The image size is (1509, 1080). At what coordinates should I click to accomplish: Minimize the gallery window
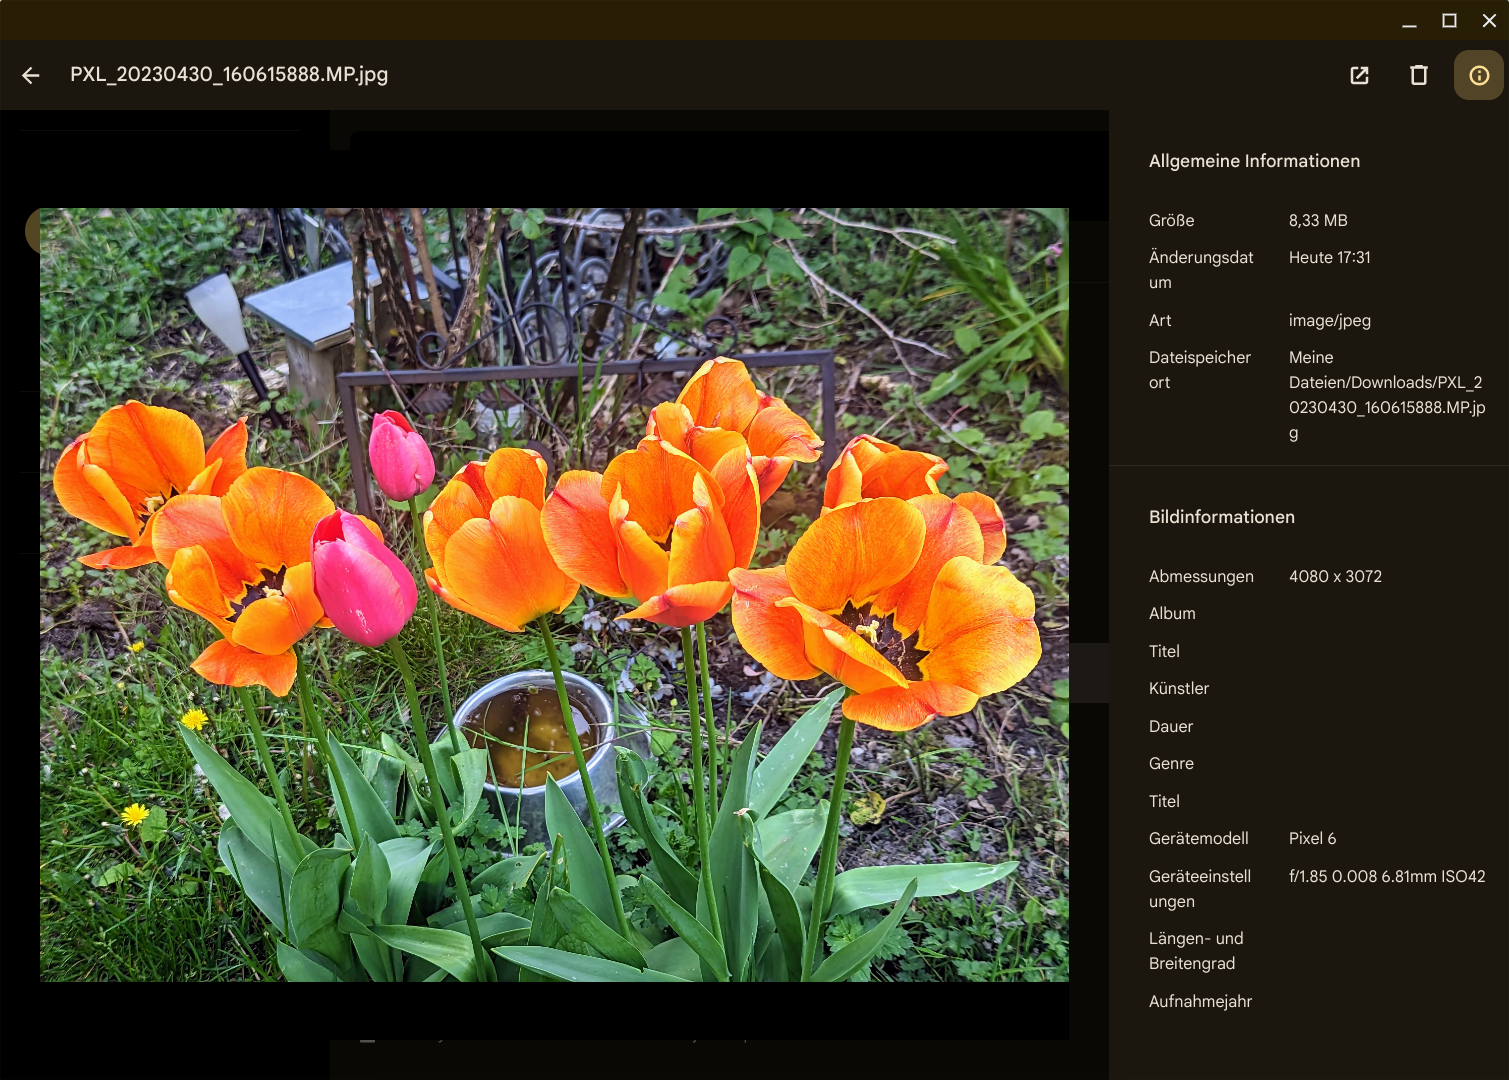pos(1409,21)
